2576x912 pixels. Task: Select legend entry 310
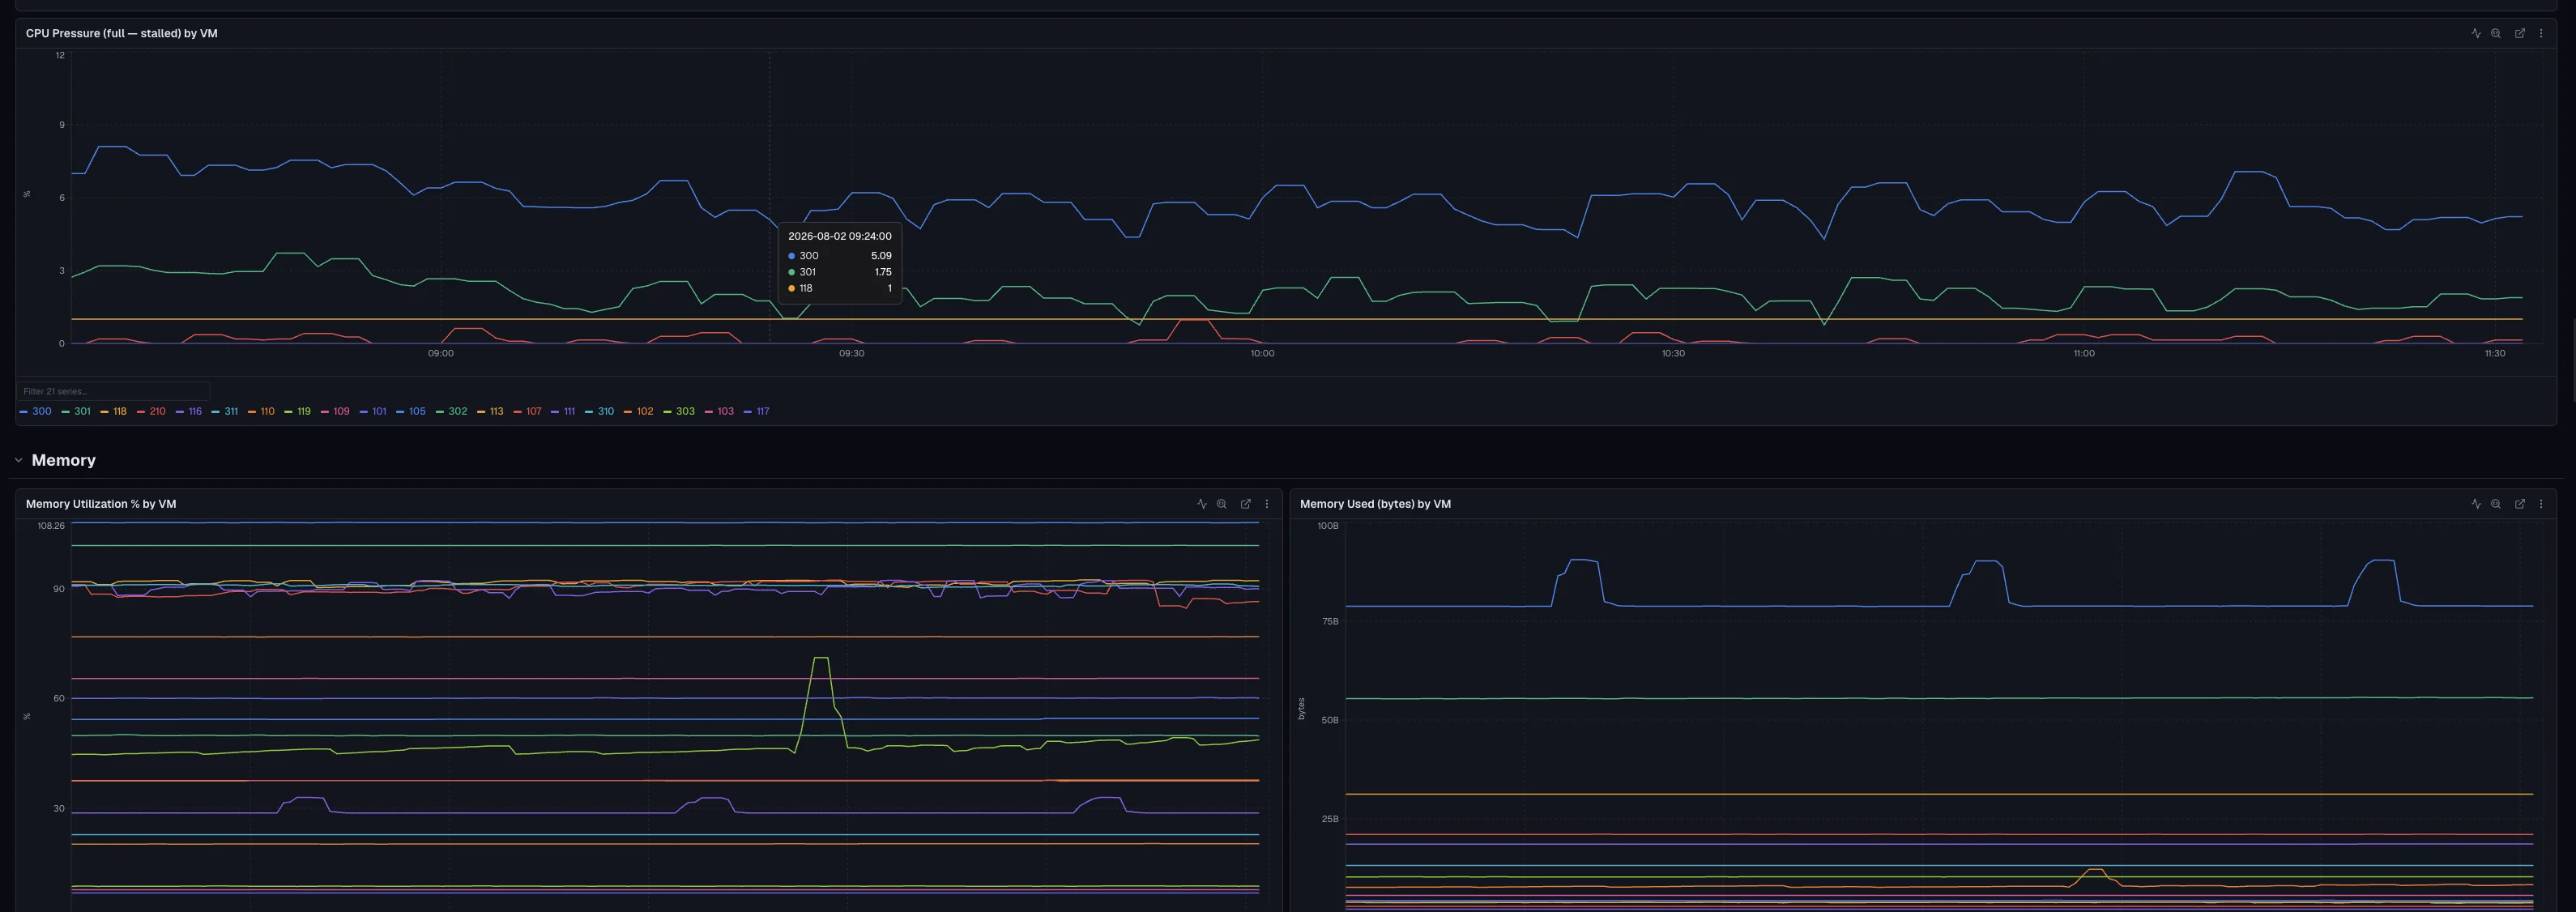(599, 411)
